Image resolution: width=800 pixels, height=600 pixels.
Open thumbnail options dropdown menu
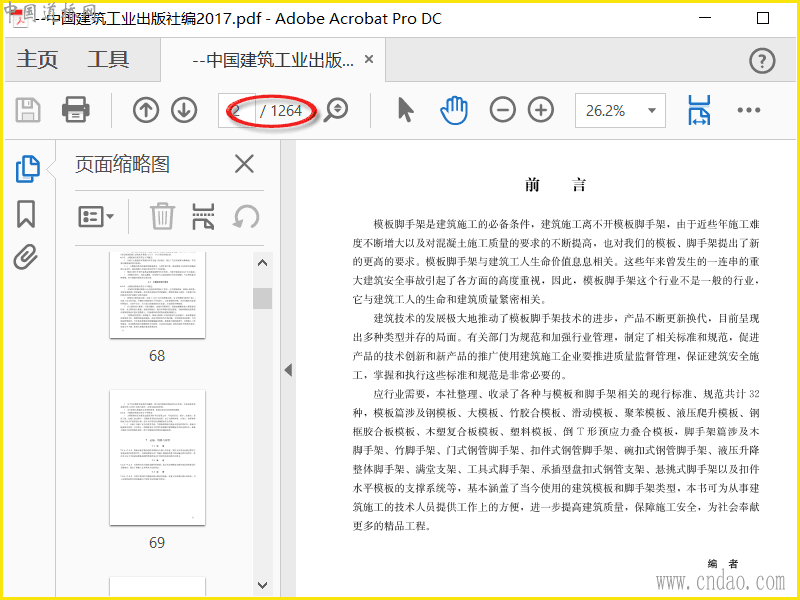tap(96, 217)
